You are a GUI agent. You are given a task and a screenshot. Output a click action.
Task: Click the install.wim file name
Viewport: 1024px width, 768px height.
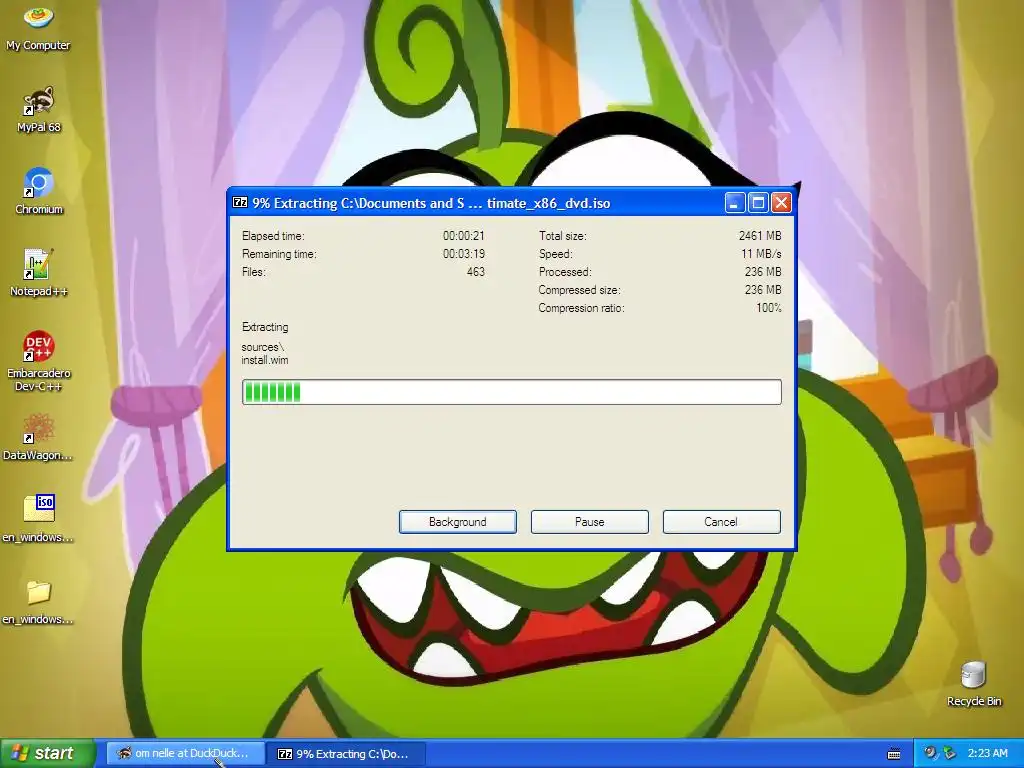[x=264, y=360]
